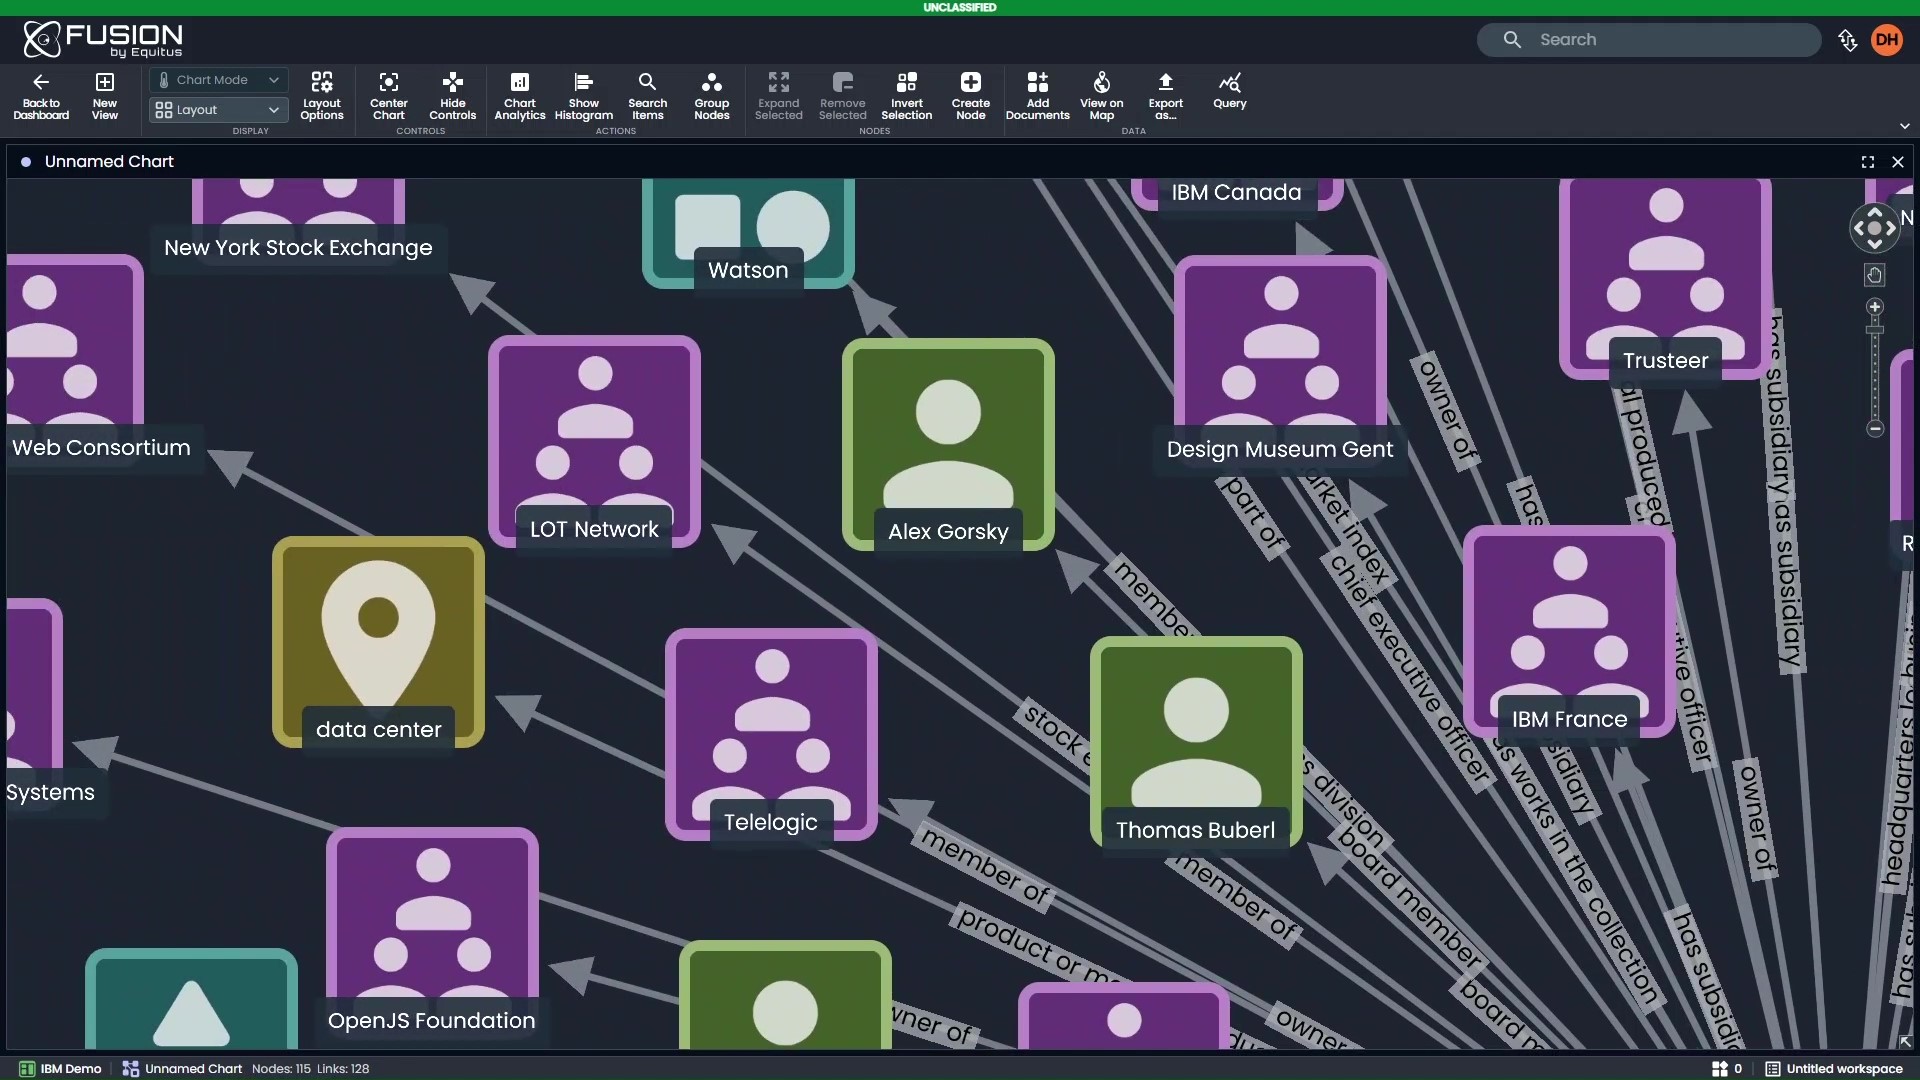Screen dimensions: 1920x1080
Task: Click the chart corner collapse arrow
Action: pyautogui.click(x=1905, y=1041)
